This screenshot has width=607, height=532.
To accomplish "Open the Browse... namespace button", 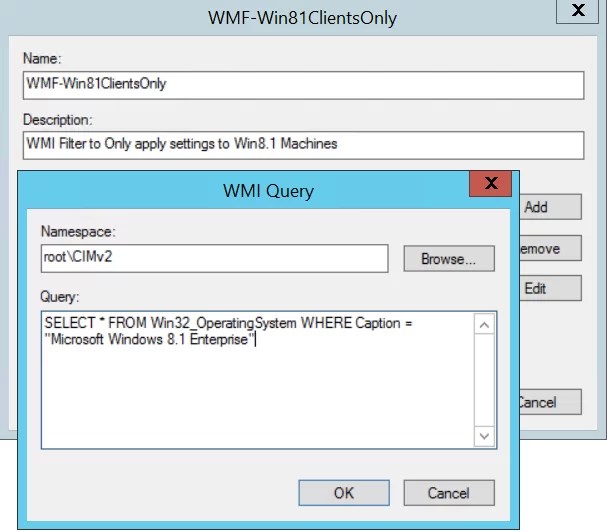I will (x=449, y=258).
